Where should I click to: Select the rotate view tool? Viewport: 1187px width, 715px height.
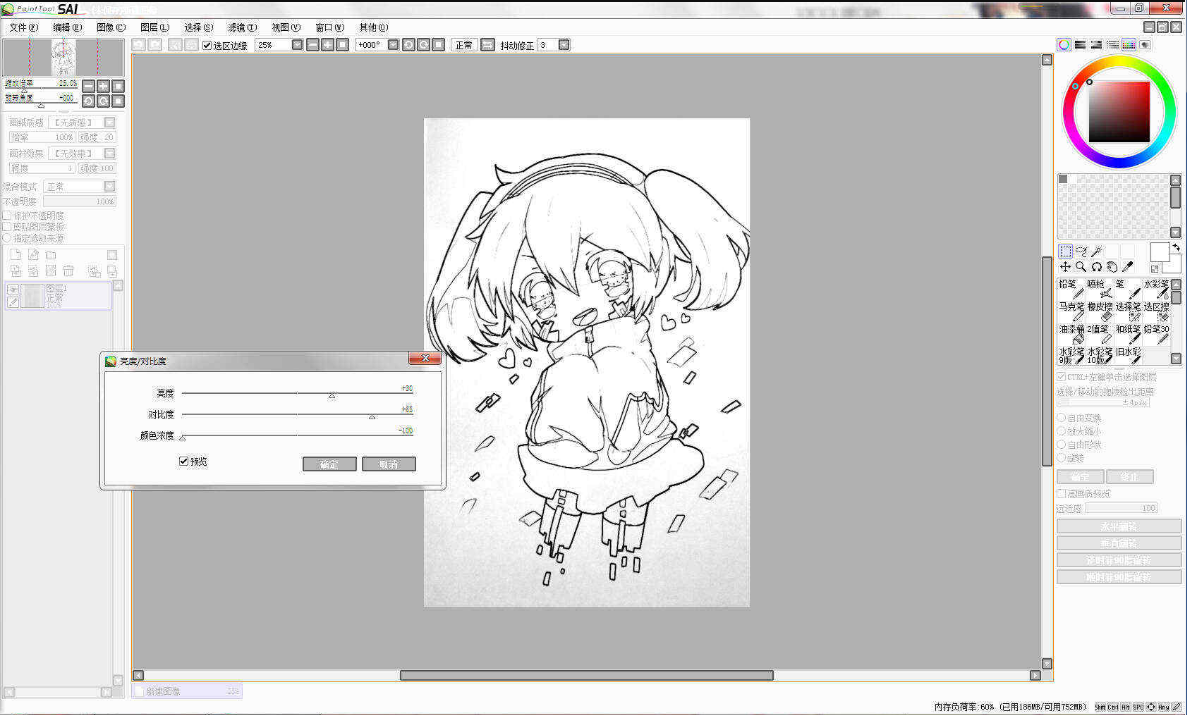tap(1097, 267)
